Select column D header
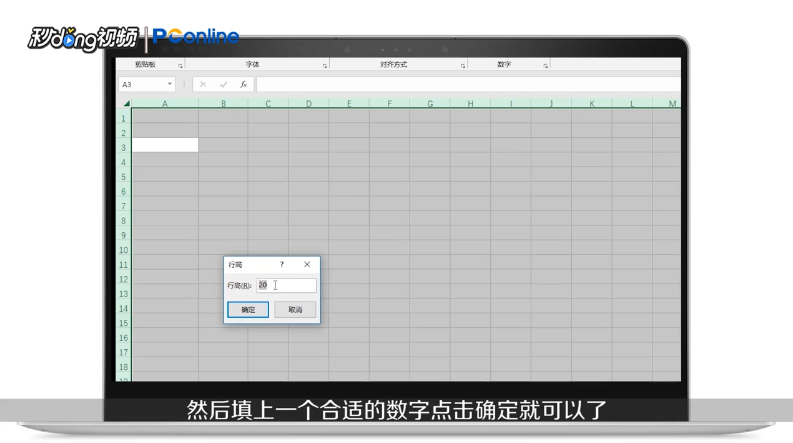This screenshot has width=793, height=443. (x=309, y=104)
